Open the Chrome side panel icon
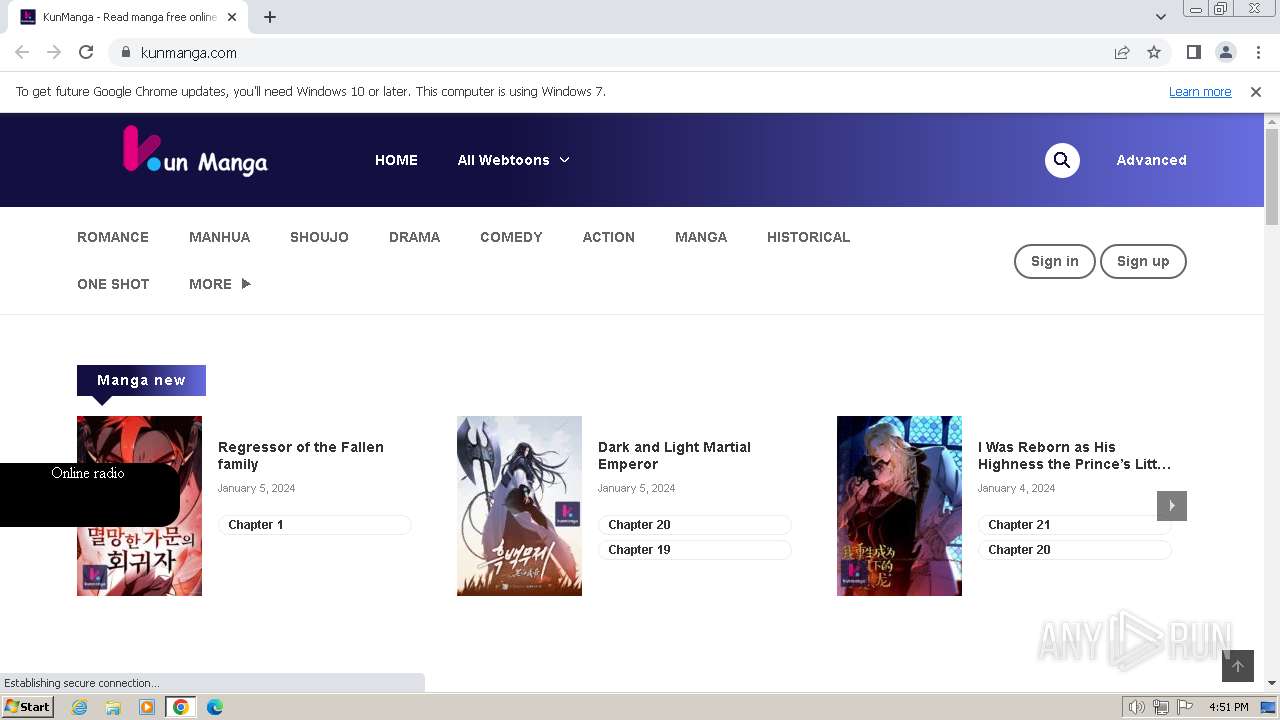The image size is (1280, 720). pos(1193,52)
